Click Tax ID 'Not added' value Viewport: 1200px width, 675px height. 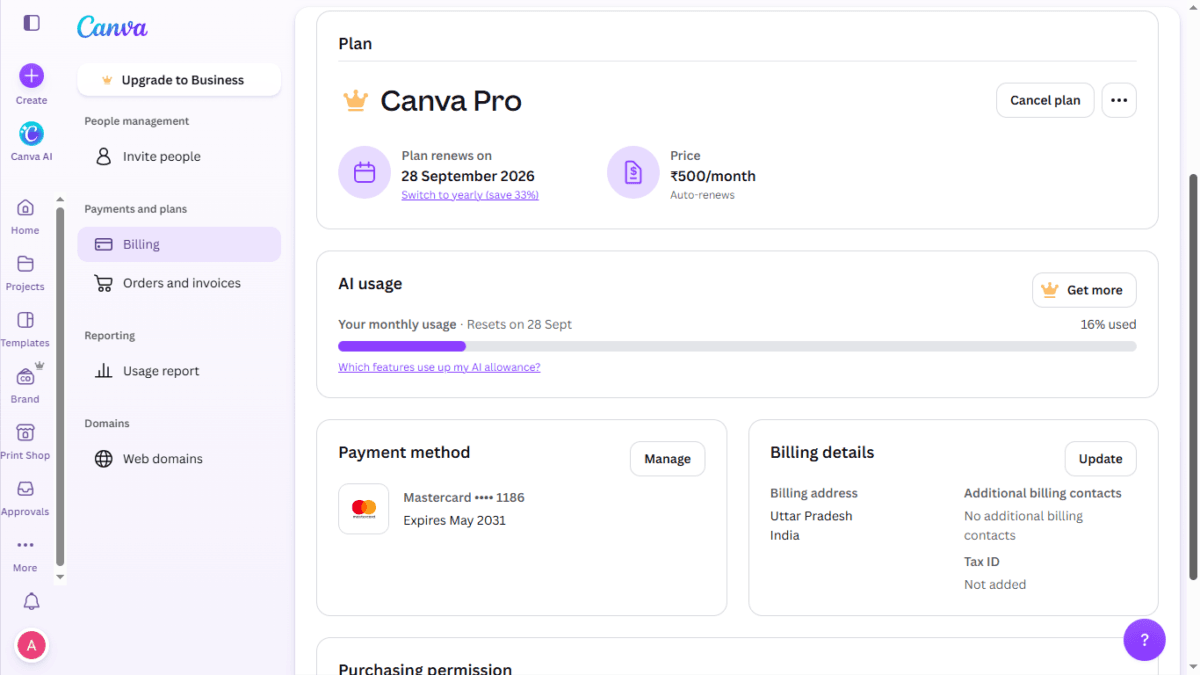[x=995, y=585]
